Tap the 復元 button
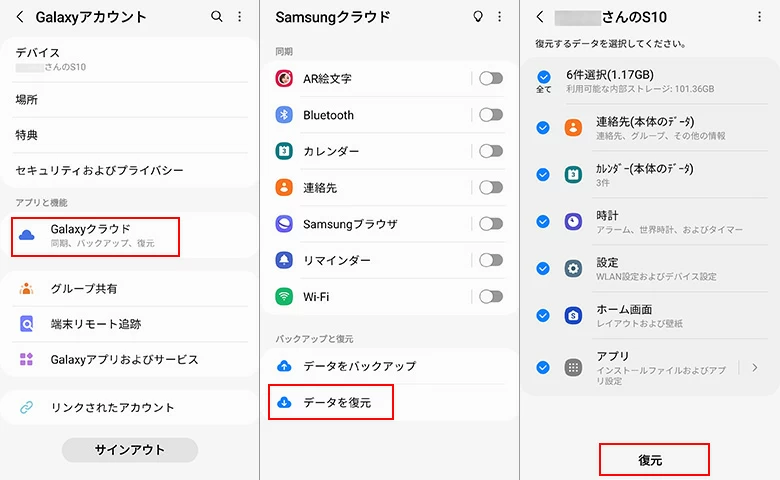The height and width of the screenshot is (480, 780). (x=654, y=460)
